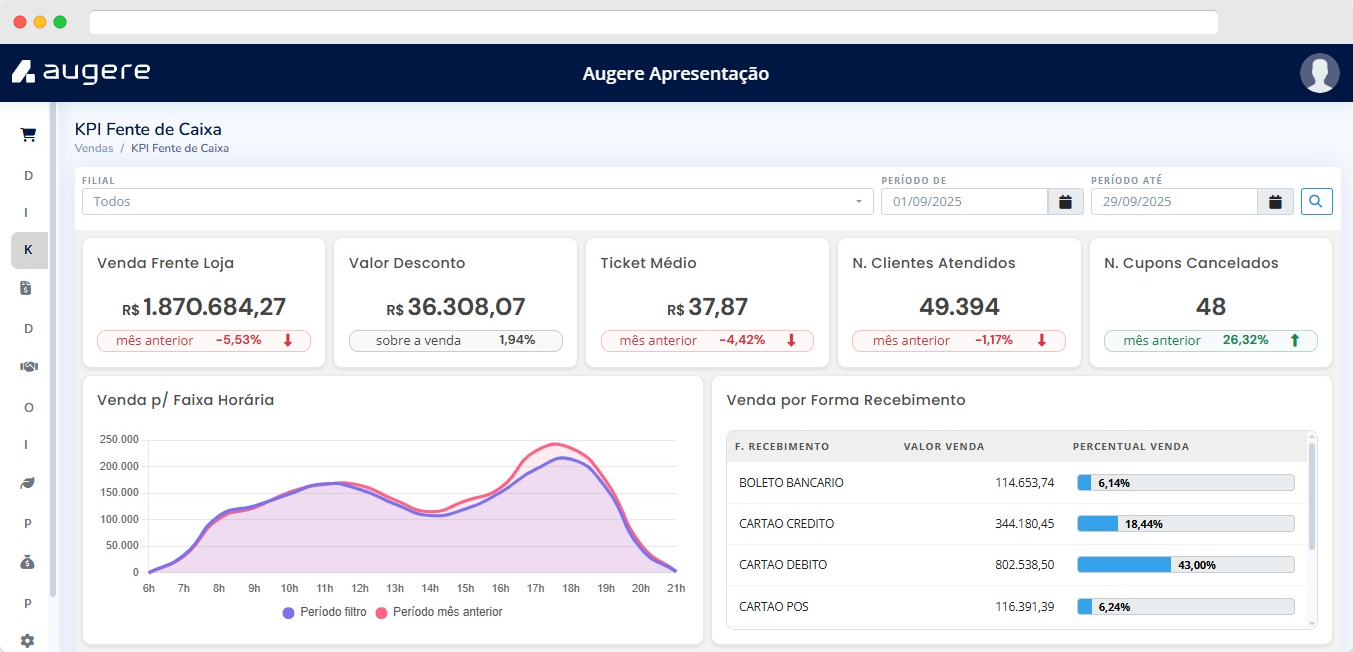Viewport: 1353px width, 652px height.
Task: Expand the Filial dropdown showing Todos
Action: click(478, 202)
